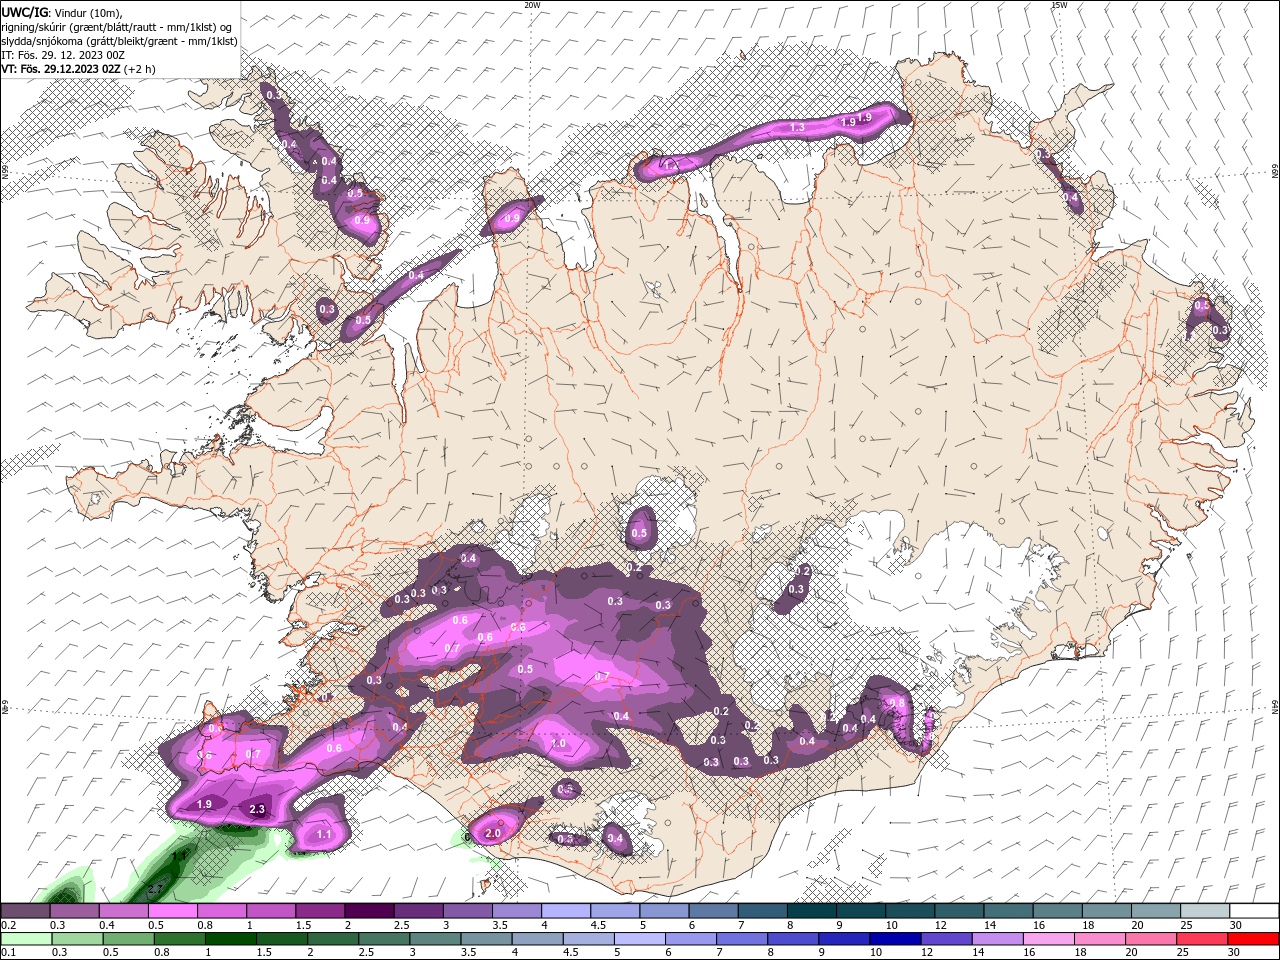Click the '20W' longitude label at the top
This screenshot has width=1280, height=960.
[x=532, y=5]
